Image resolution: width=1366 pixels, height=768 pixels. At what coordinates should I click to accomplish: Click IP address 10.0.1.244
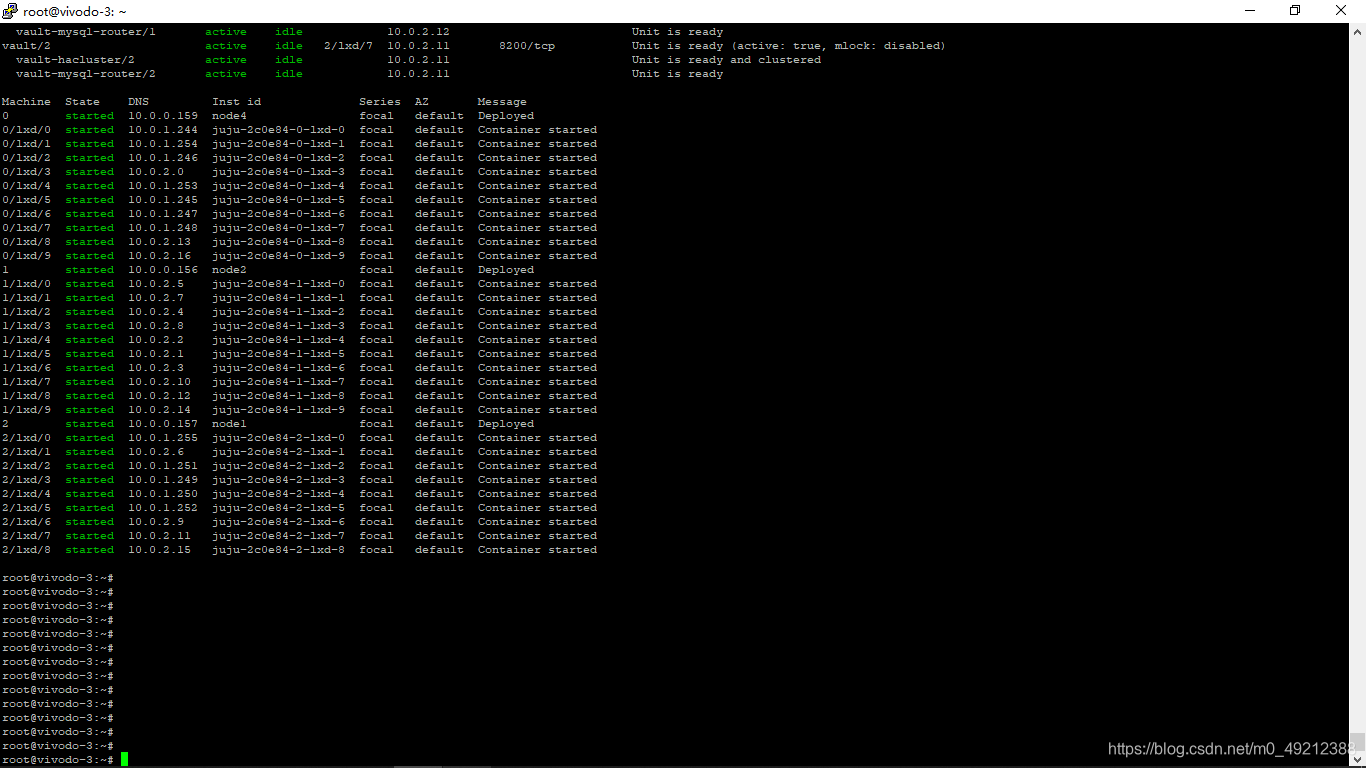tap(163, 130)
